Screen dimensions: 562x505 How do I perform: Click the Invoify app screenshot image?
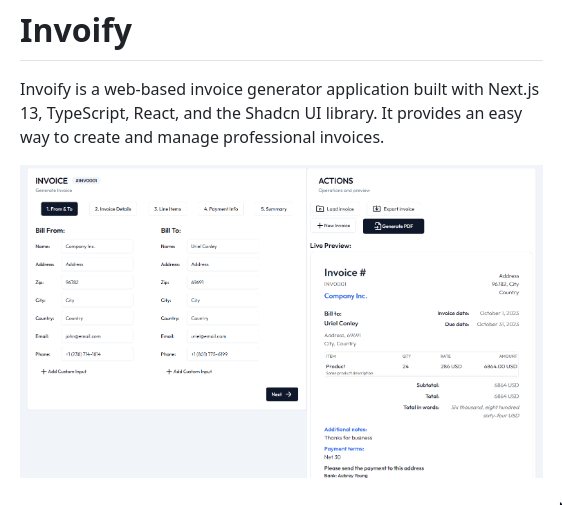281,321
